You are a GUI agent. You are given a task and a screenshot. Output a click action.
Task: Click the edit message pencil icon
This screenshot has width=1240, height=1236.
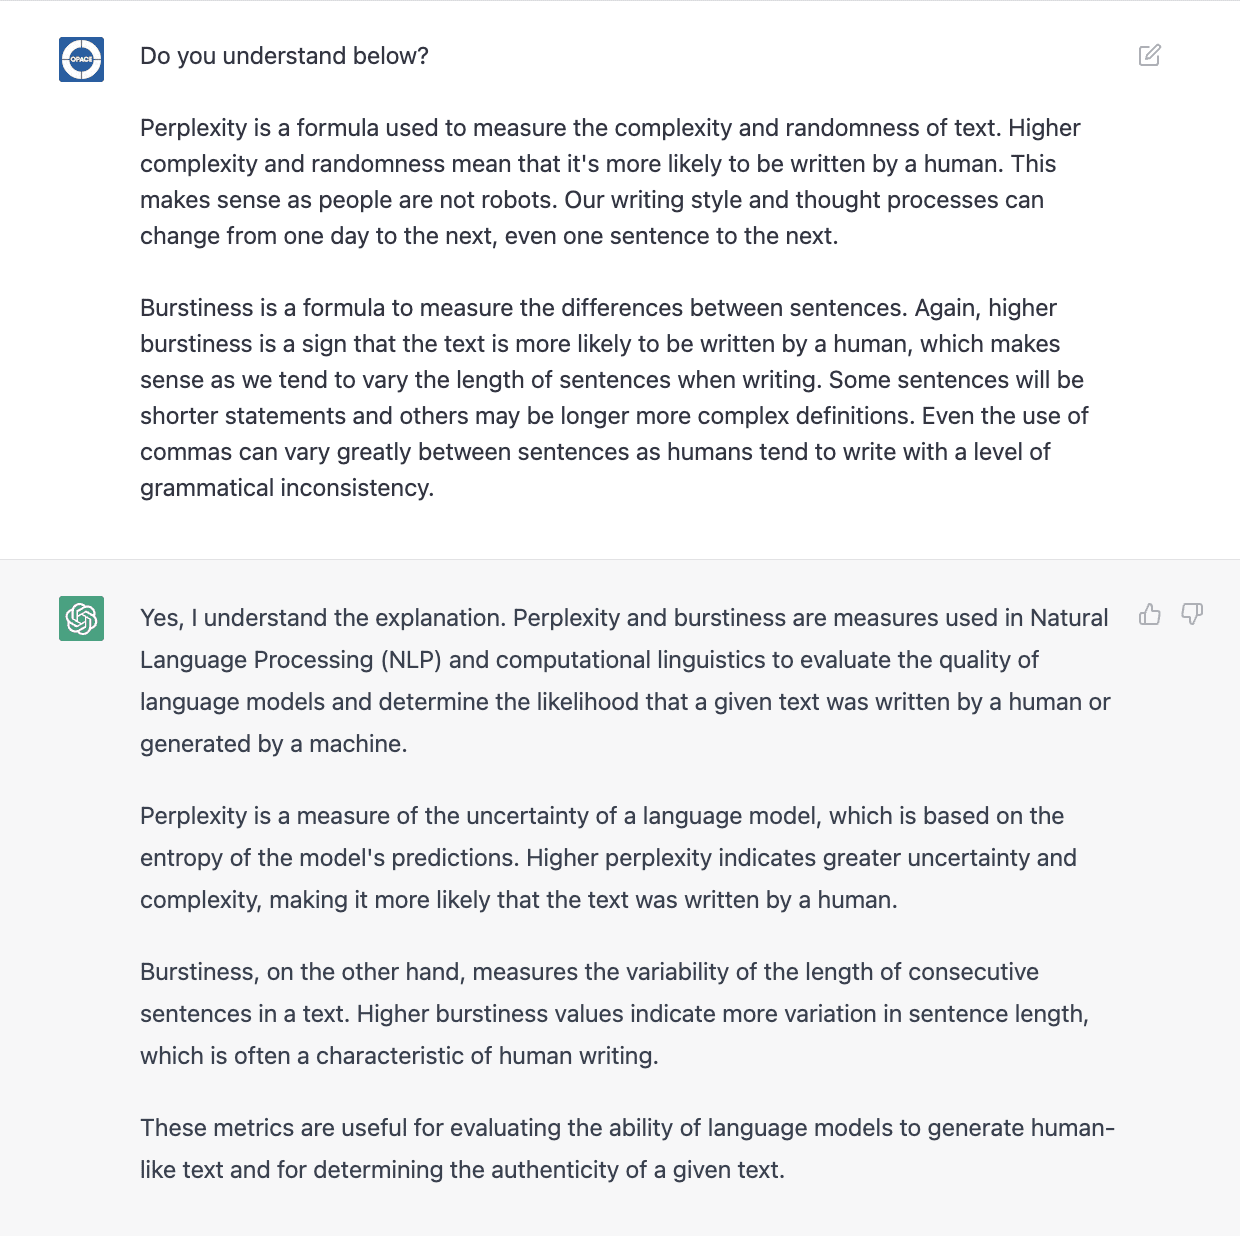coord(1150,55)
